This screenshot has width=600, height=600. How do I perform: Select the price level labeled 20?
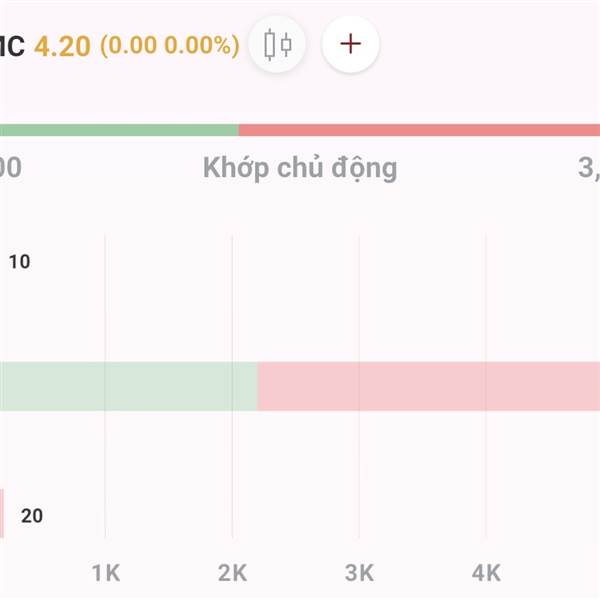point(32,516)
